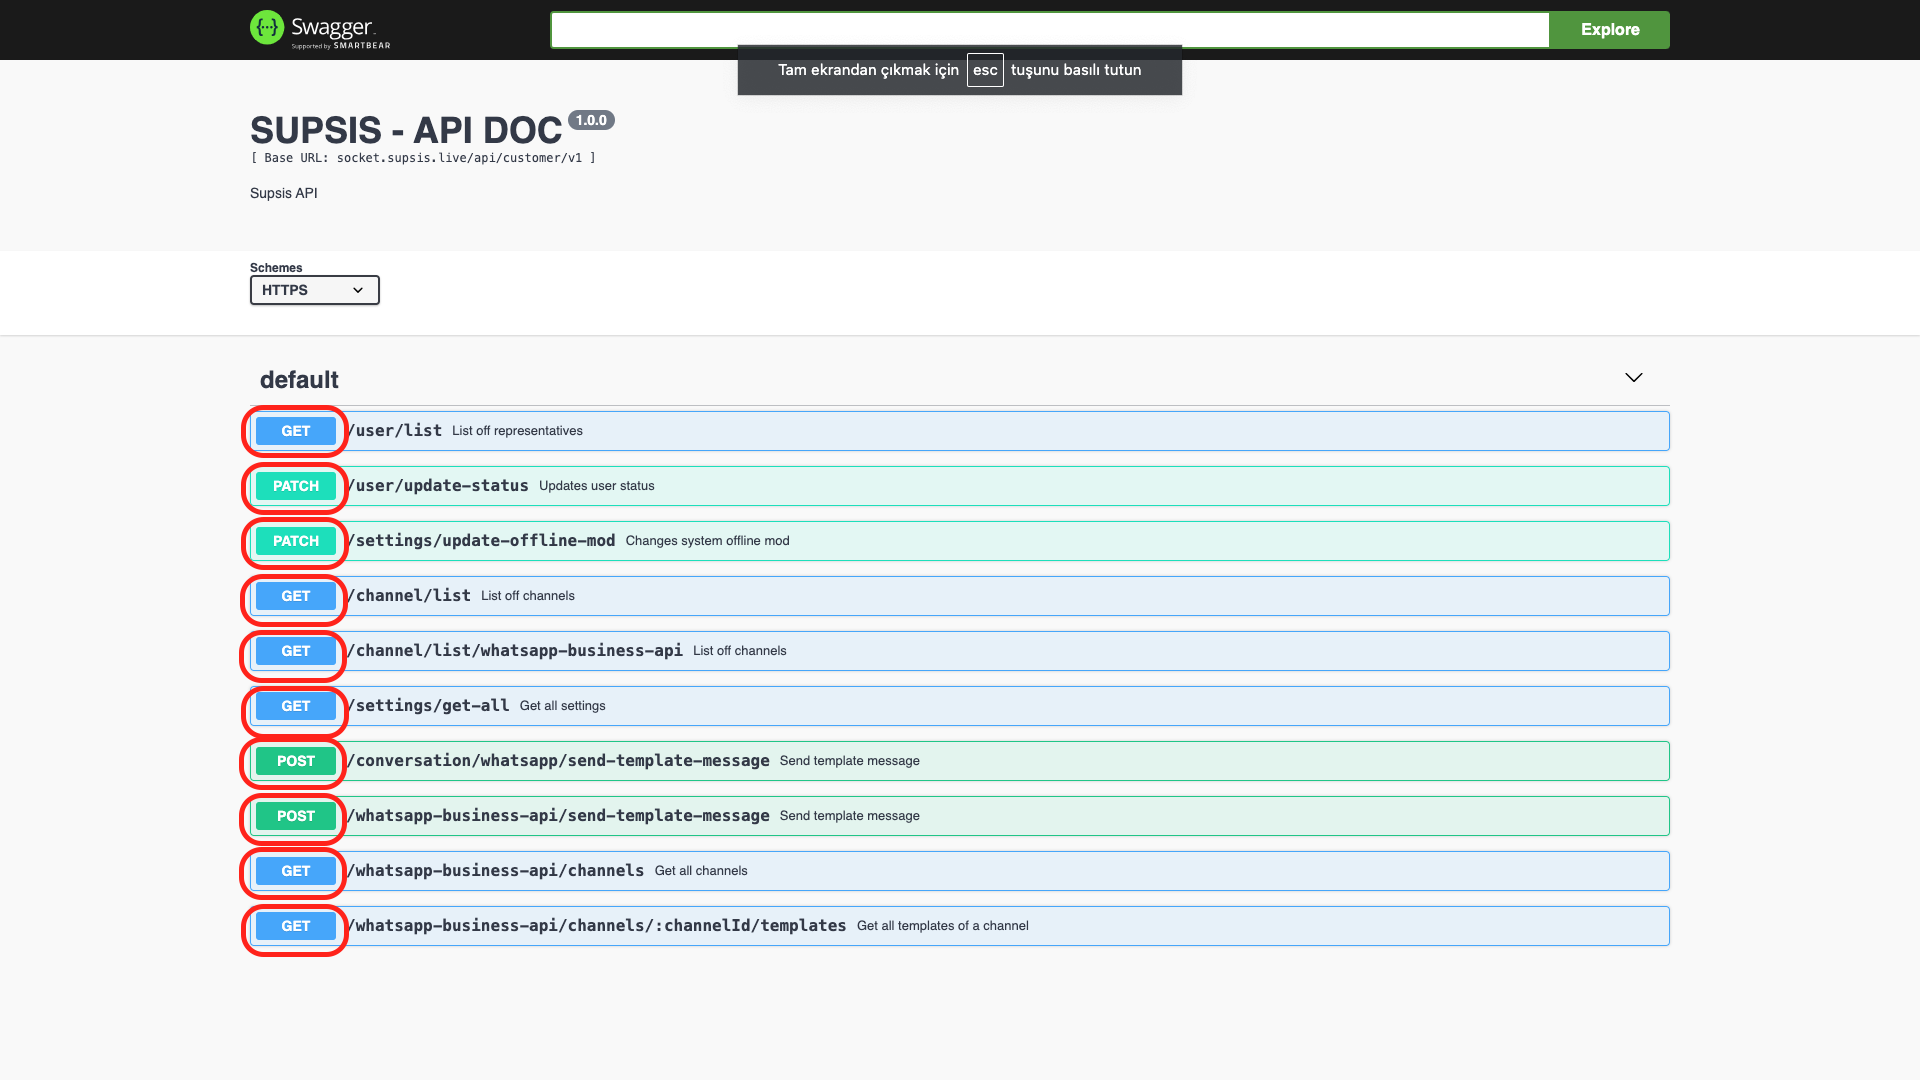
Task: Expand the /user/list endpoint path
Action: click(x=394, y=430)
